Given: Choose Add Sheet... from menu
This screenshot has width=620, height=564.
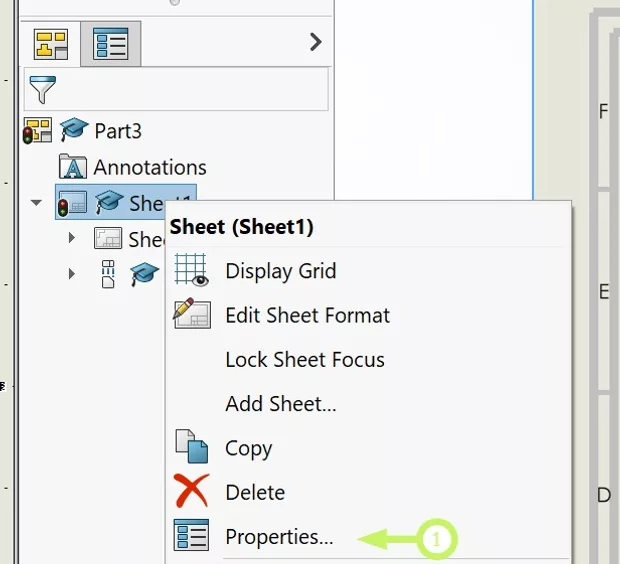Looking at the screenshot, I should pos(280,404).
